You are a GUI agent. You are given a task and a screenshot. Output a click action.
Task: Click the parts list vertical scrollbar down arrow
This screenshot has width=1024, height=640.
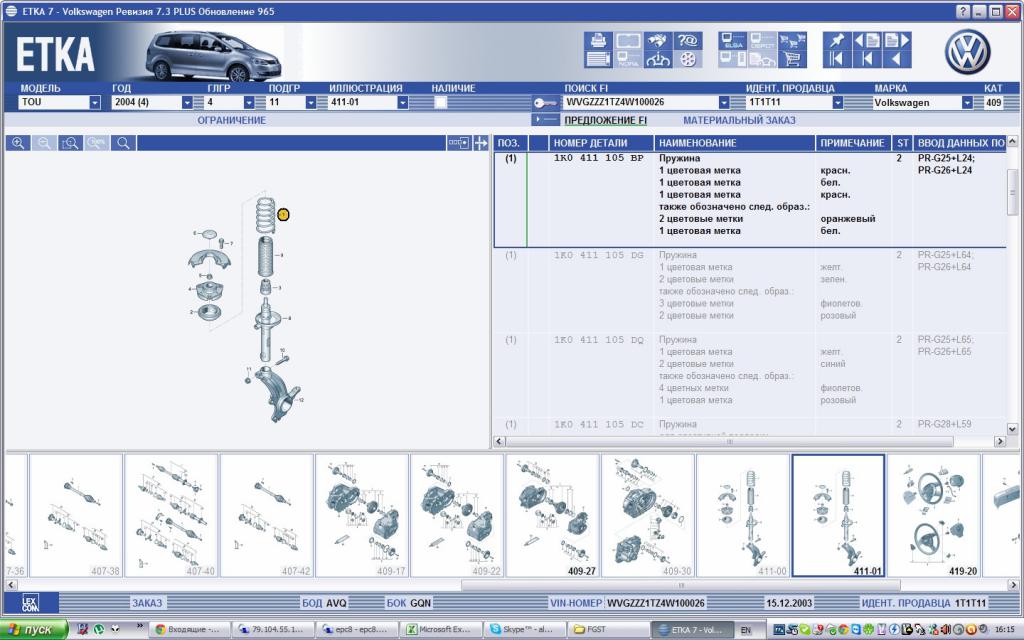point(1012,429)
